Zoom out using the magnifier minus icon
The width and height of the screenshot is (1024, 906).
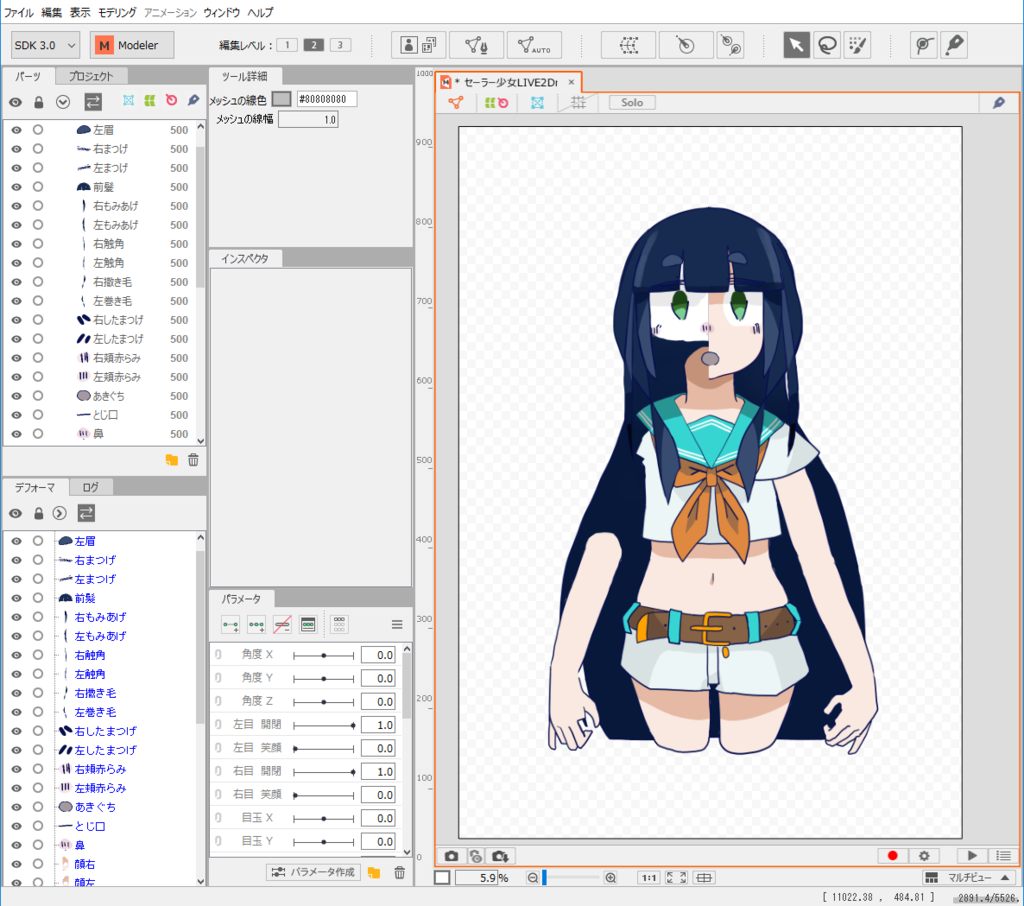click(533, 878)
